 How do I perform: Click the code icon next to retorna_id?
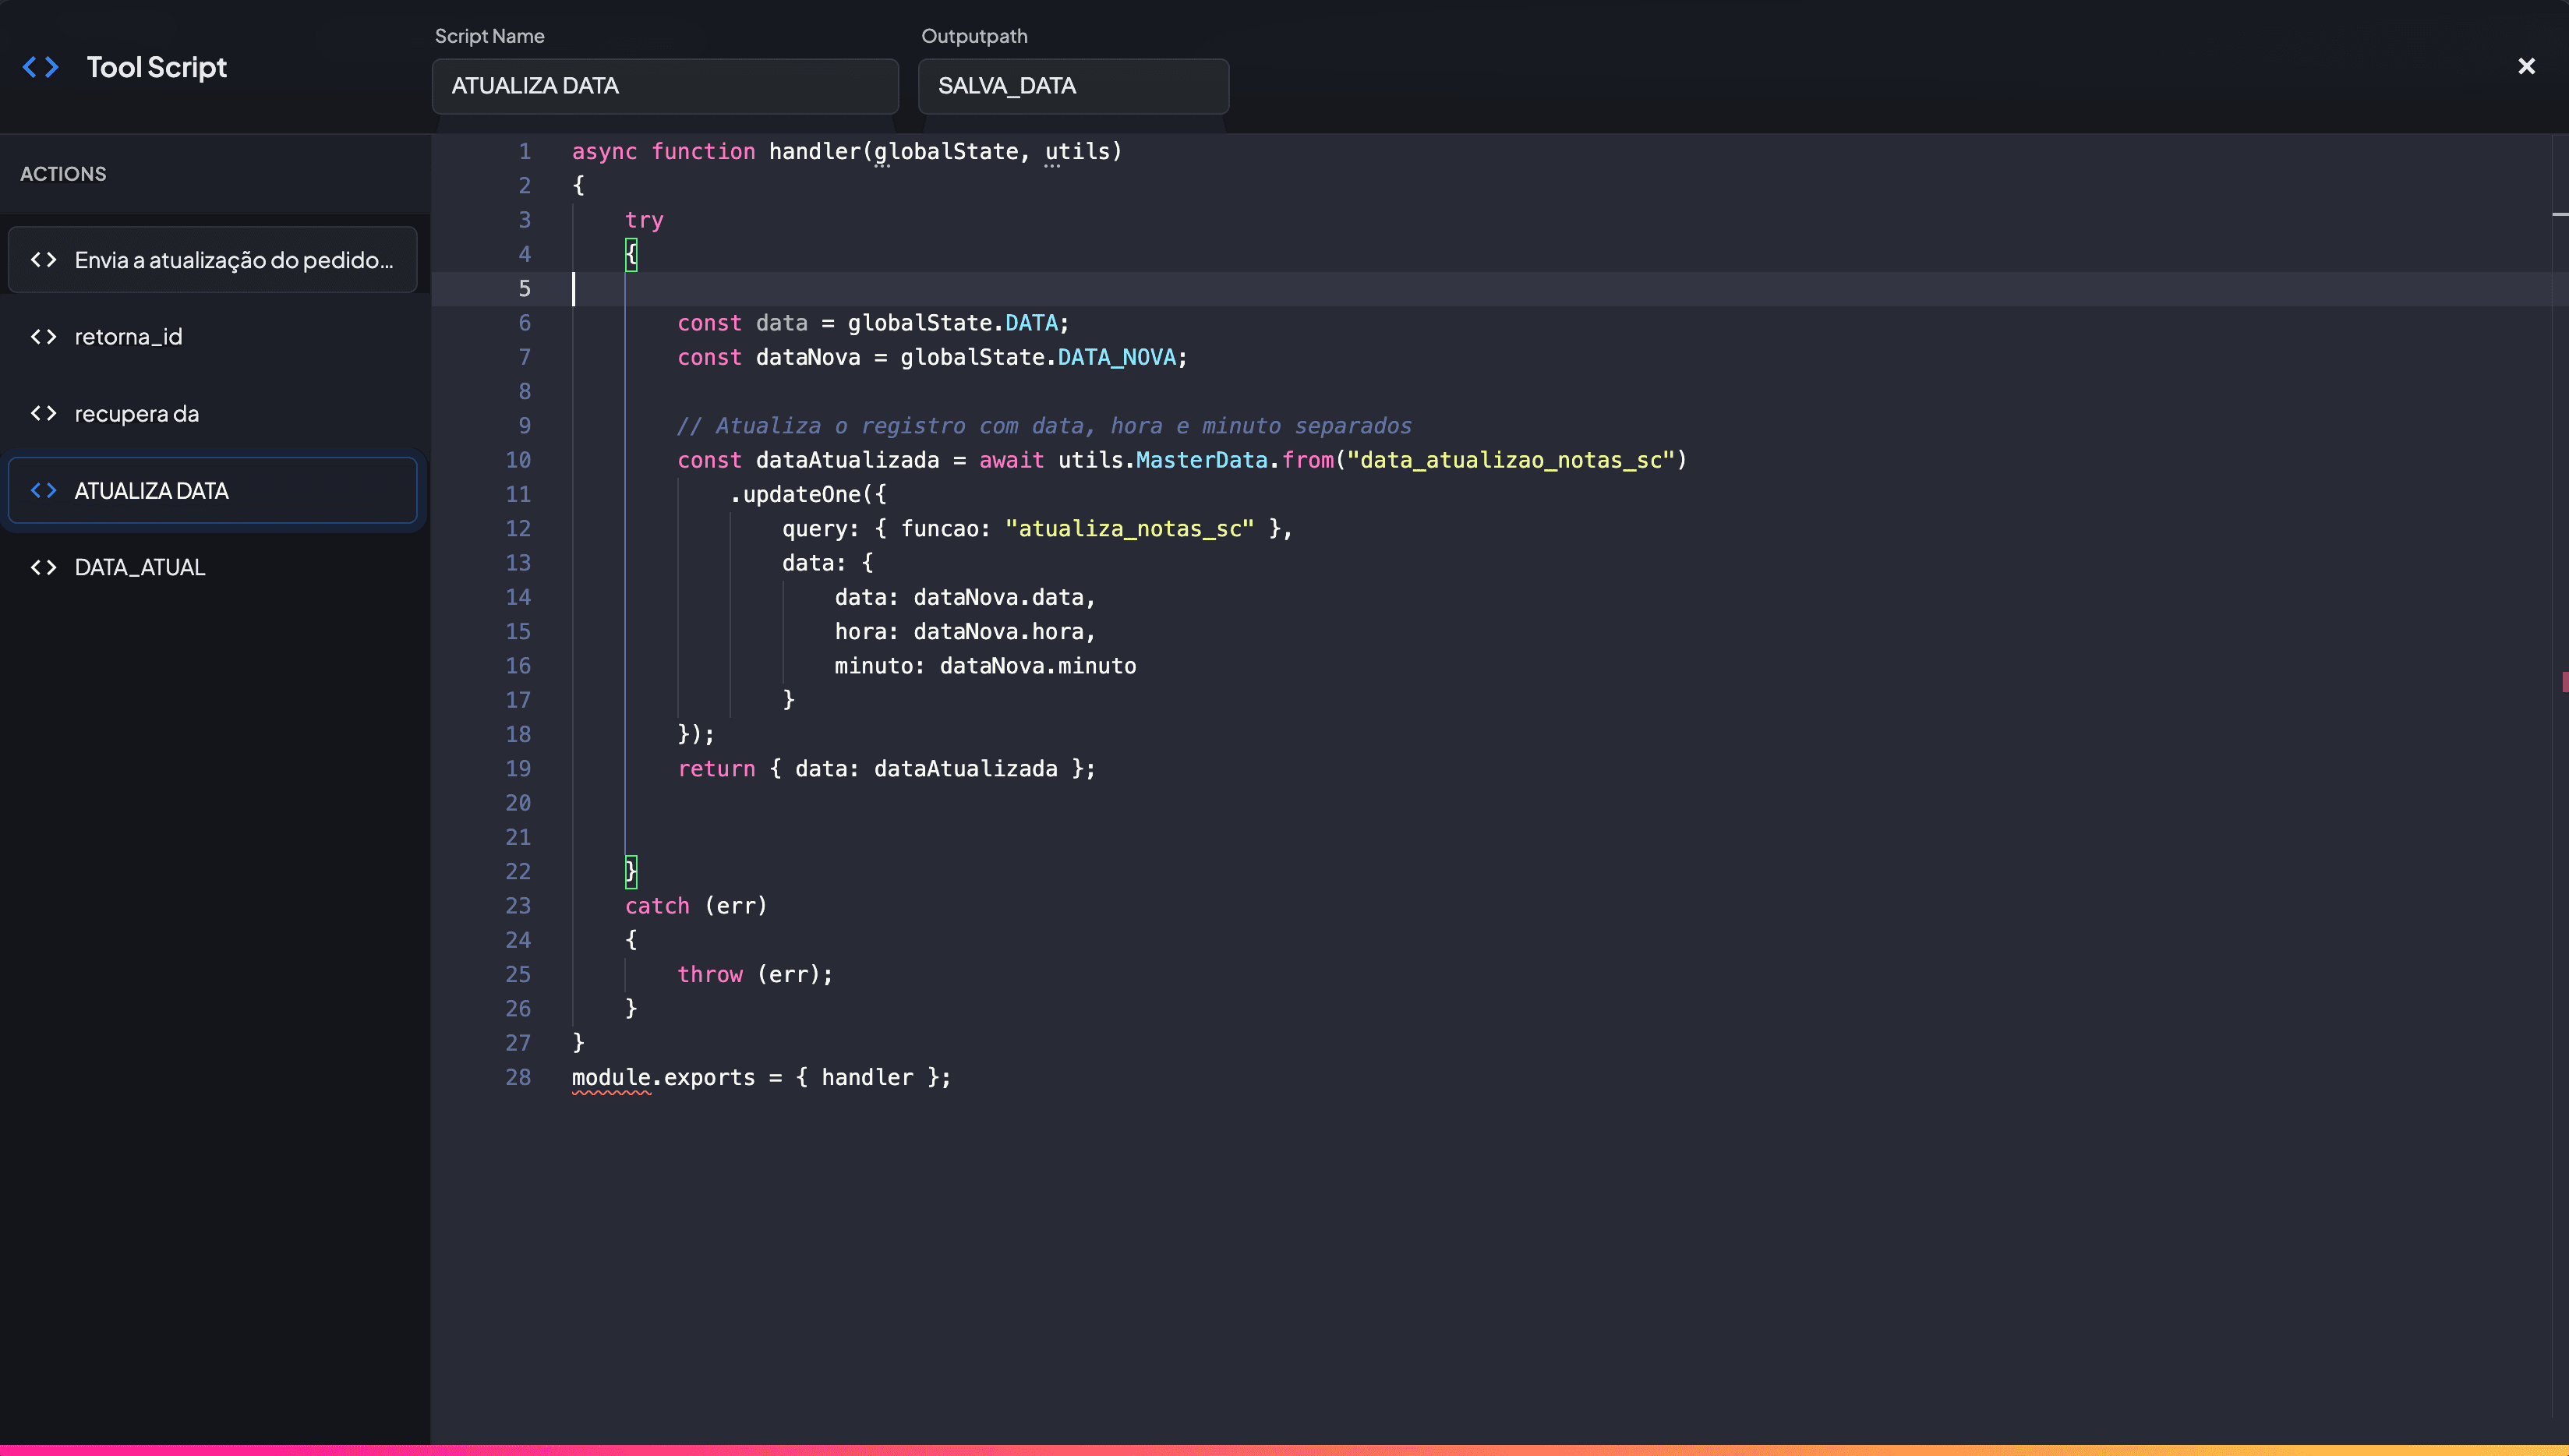coord(44,336)
